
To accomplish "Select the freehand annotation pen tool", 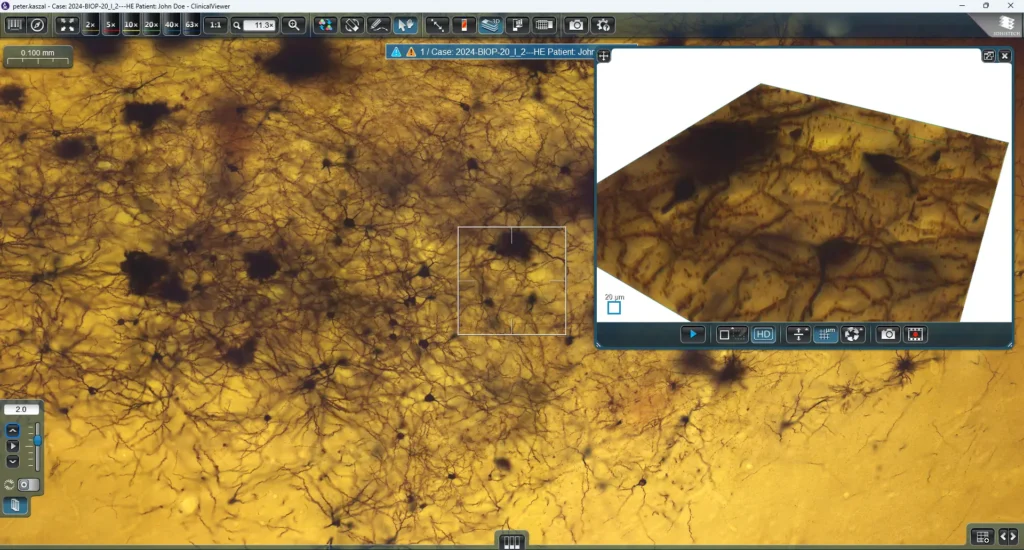I will (x=378, y=25).
